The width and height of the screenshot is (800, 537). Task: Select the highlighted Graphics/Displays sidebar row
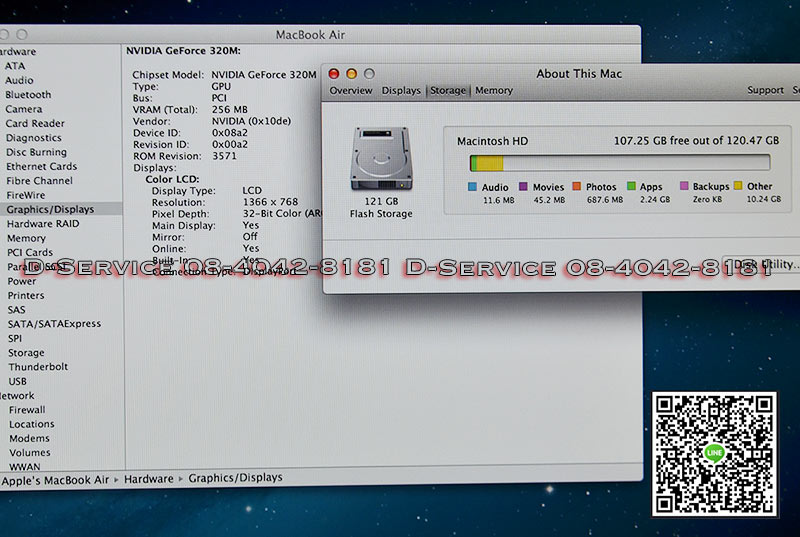[x=61, y=209]
